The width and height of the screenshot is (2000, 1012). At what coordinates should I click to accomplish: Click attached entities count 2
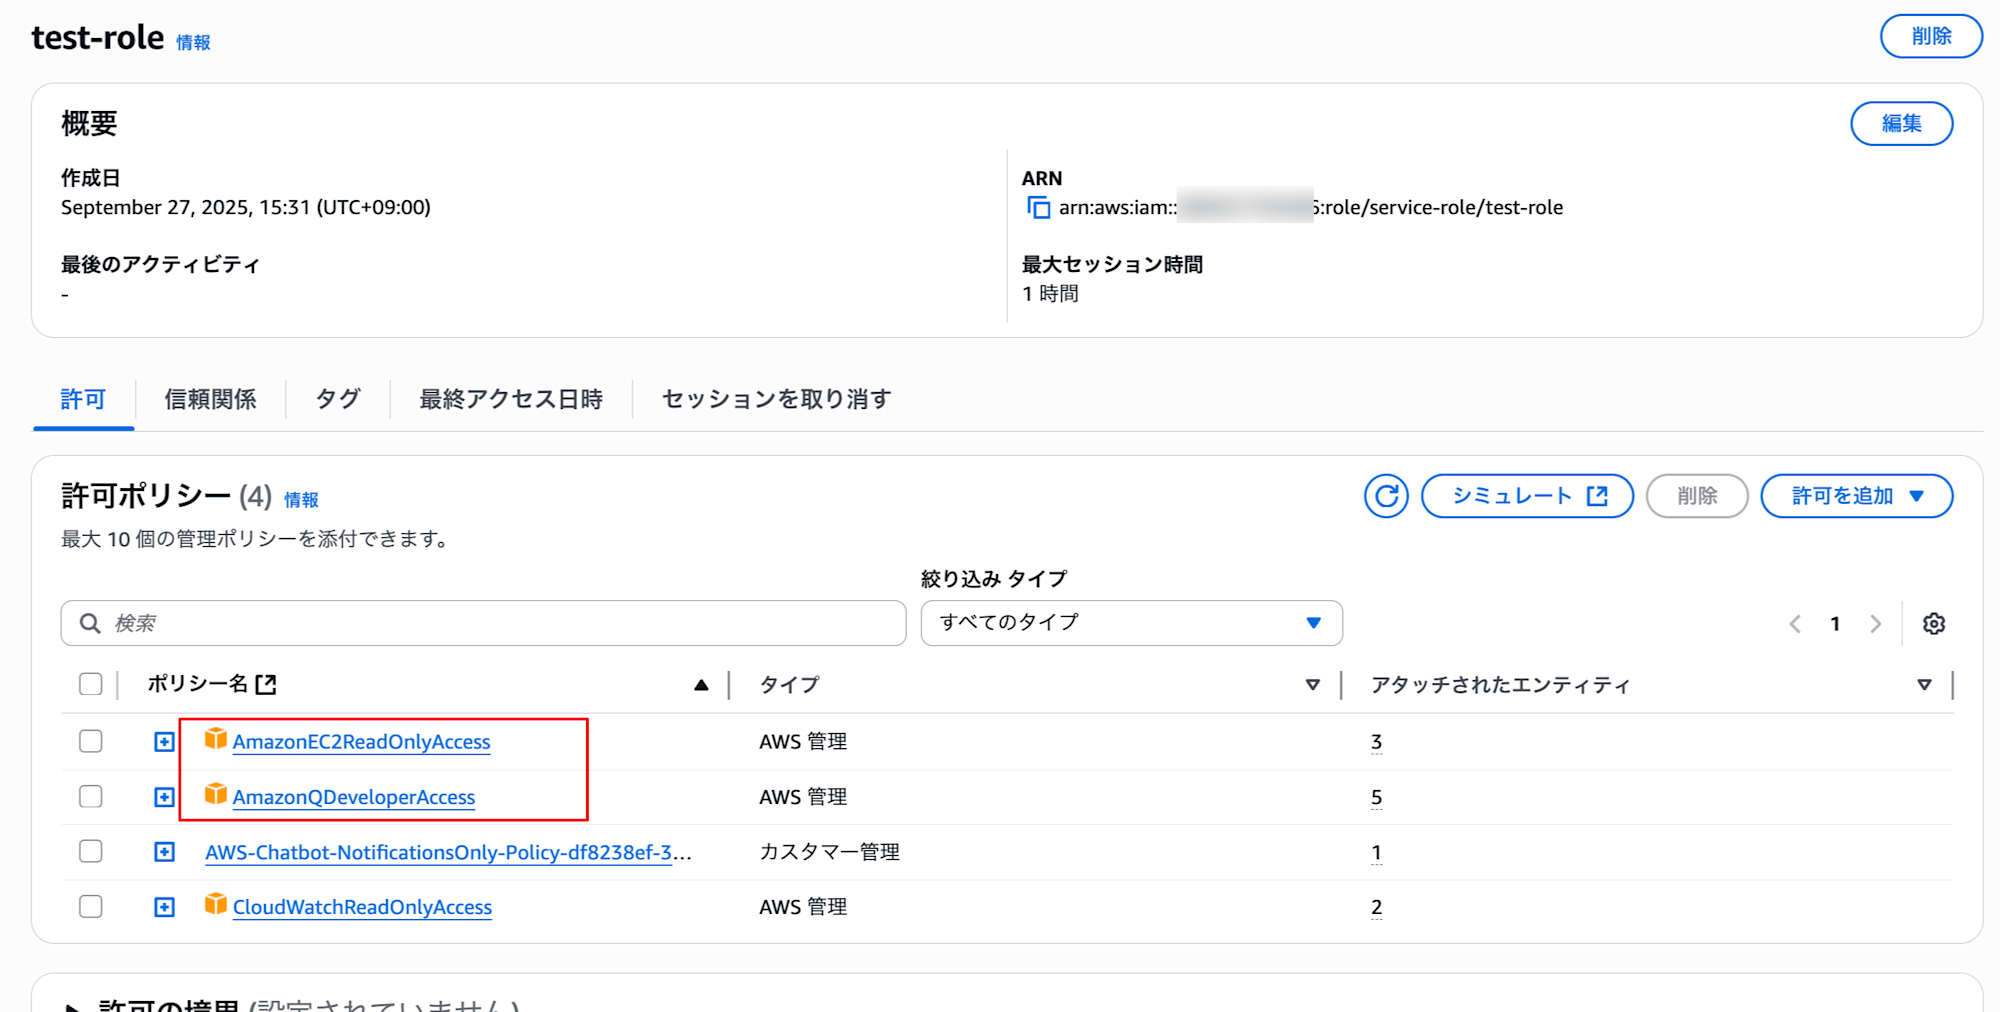point(1376,907)
